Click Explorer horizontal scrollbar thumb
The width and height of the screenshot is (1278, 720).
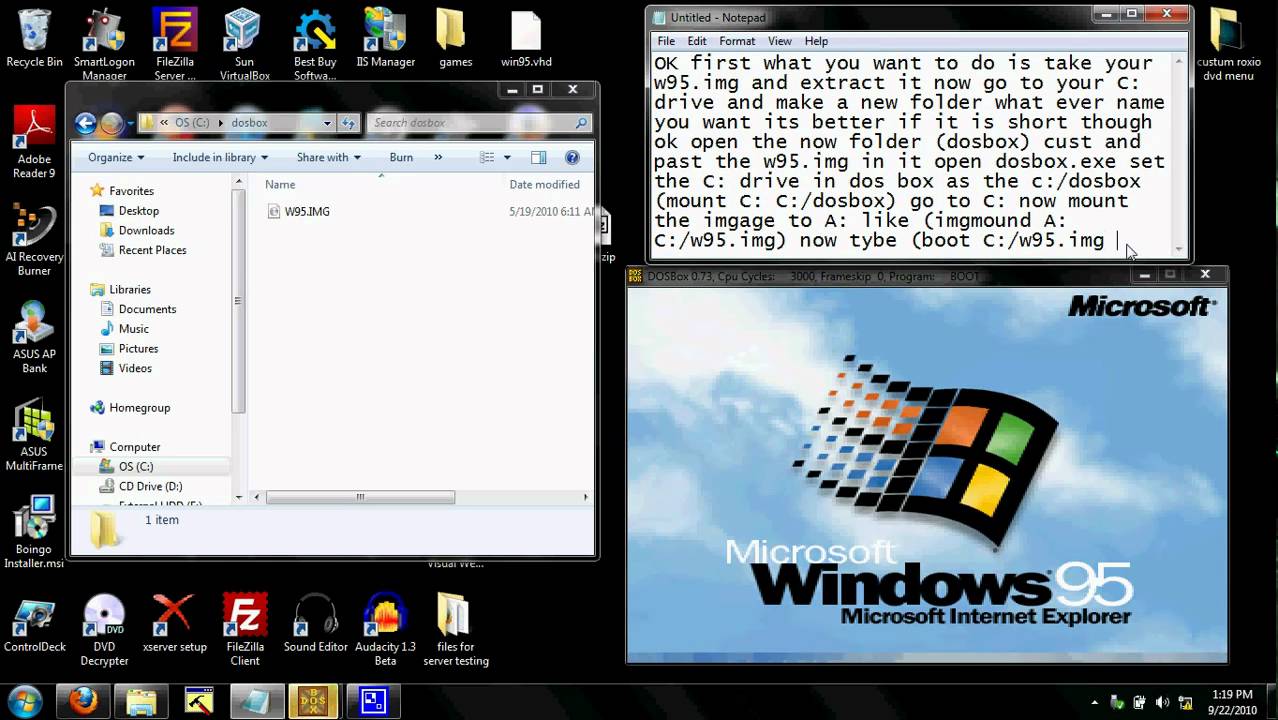pyautogui.click(x=361, y=497)
